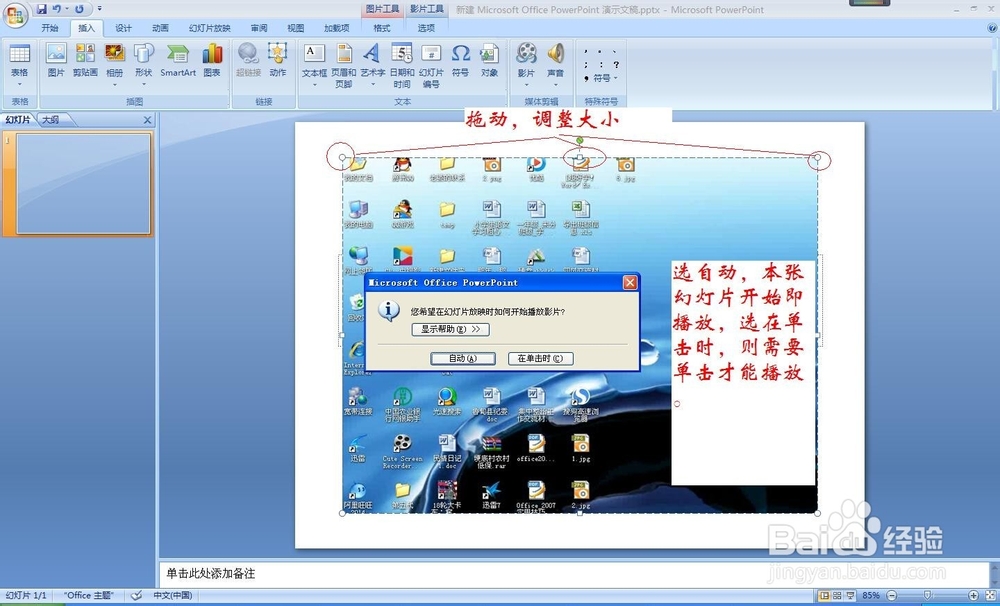Open the 格式 picture tools tab
The image size is (1000, 606).
tap(382, 28)
